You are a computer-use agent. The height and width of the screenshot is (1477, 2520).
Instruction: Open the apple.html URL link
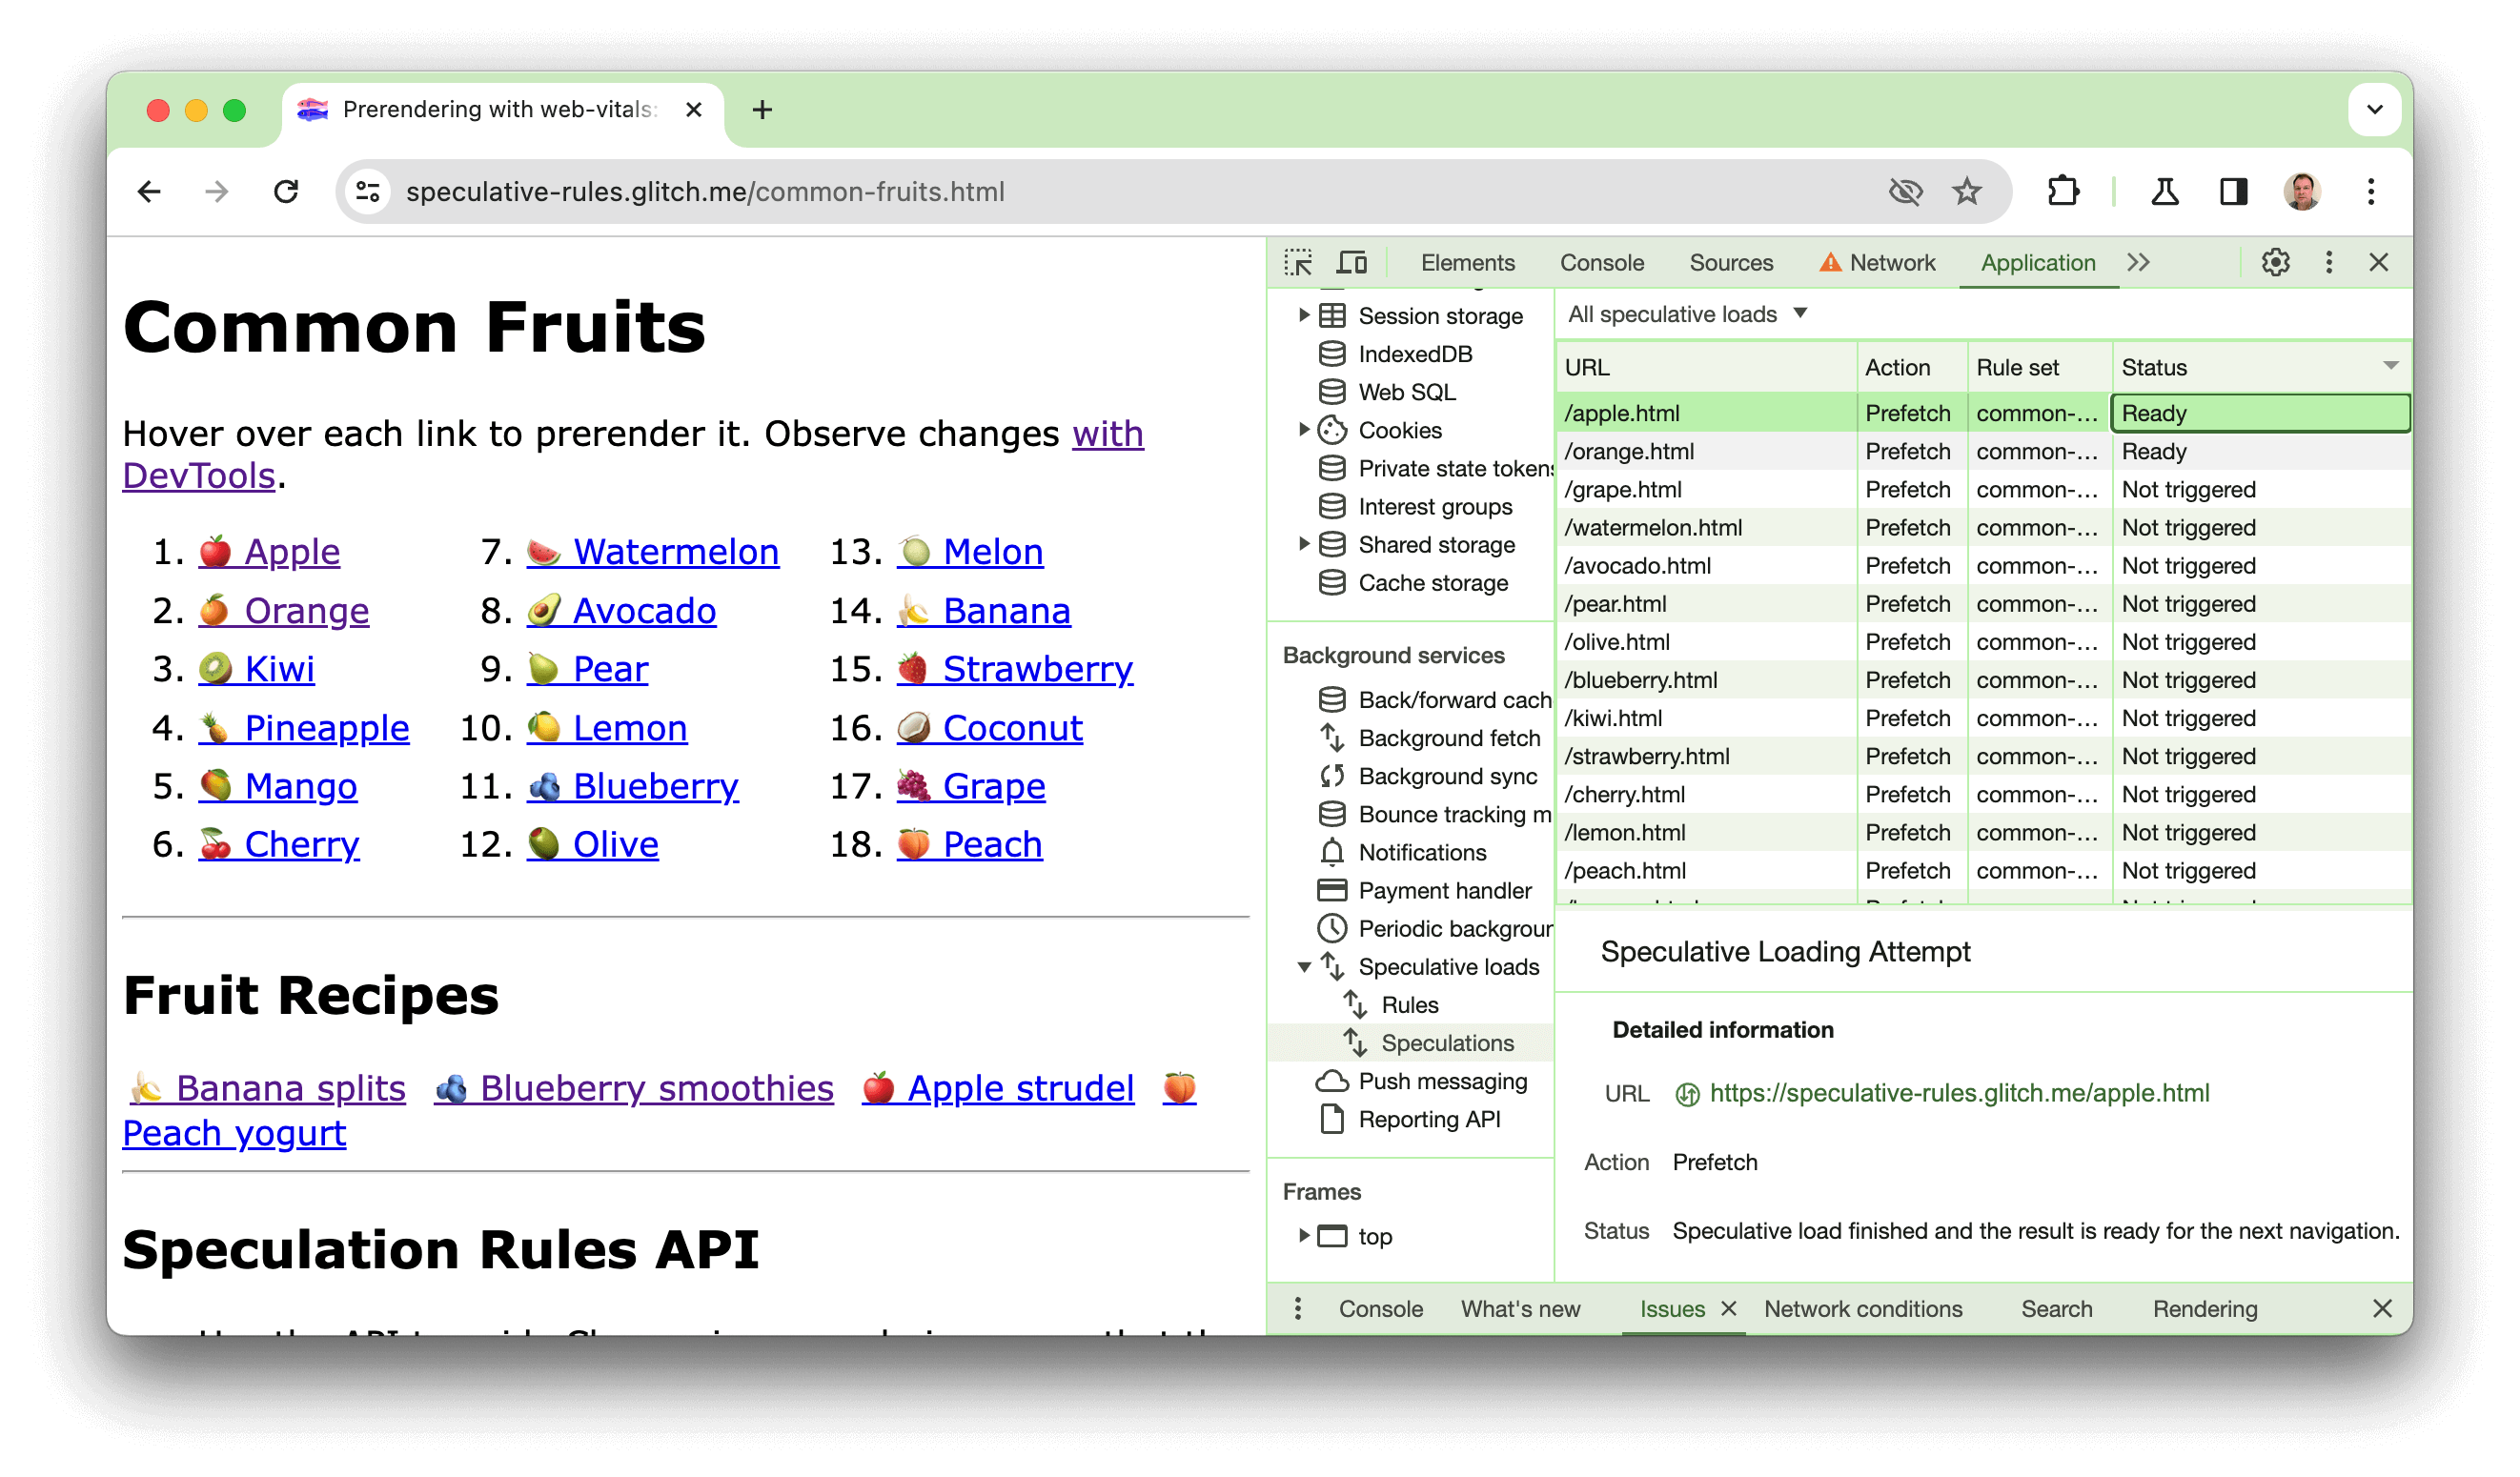coord(1956,1092)
